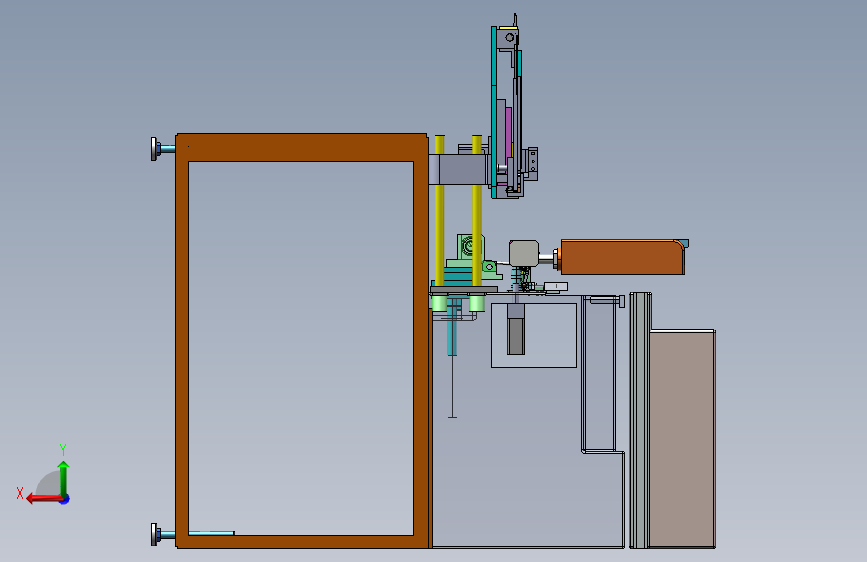
Task: Select the left yellow guide rod
Action: tap(440, 210)
